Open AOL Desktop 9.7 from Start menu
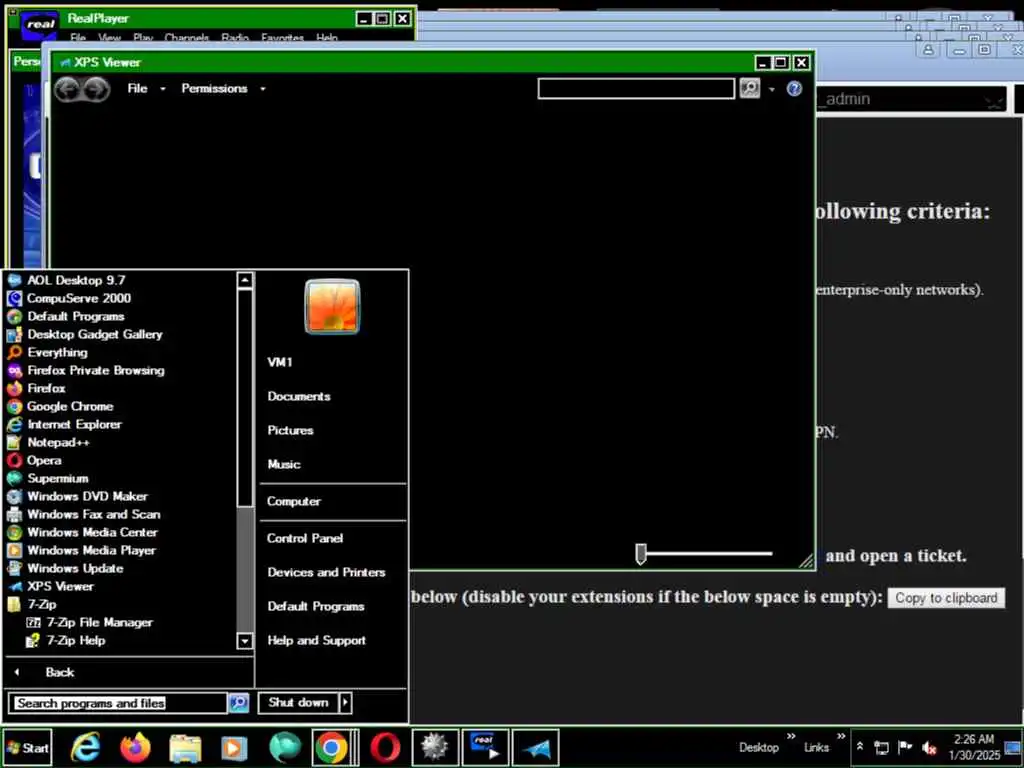Image resolution: width=1024 pixels, height=768 pixels. click(x=75, y=280)
